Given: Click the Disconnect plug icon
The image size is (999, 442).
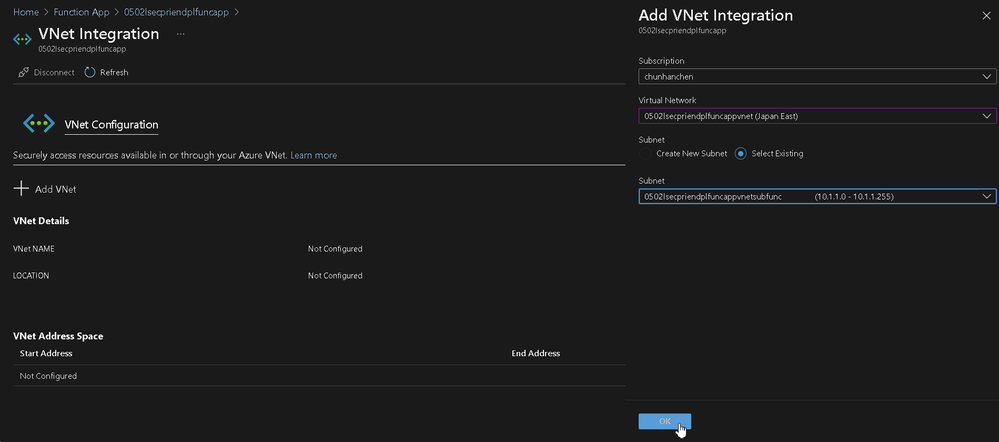Looking at the screenshot, I should (x=24, y=73).
